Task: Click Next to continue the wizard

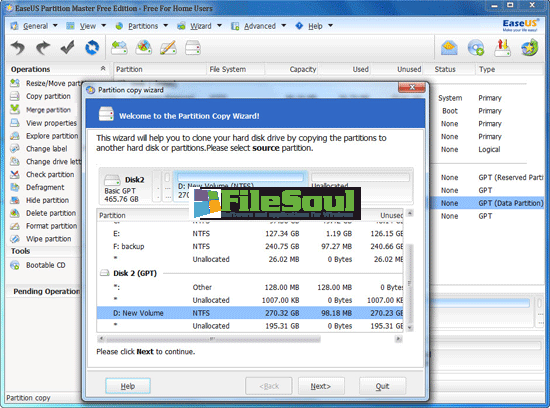Action: pyautogui.click(x=321, y=386)
